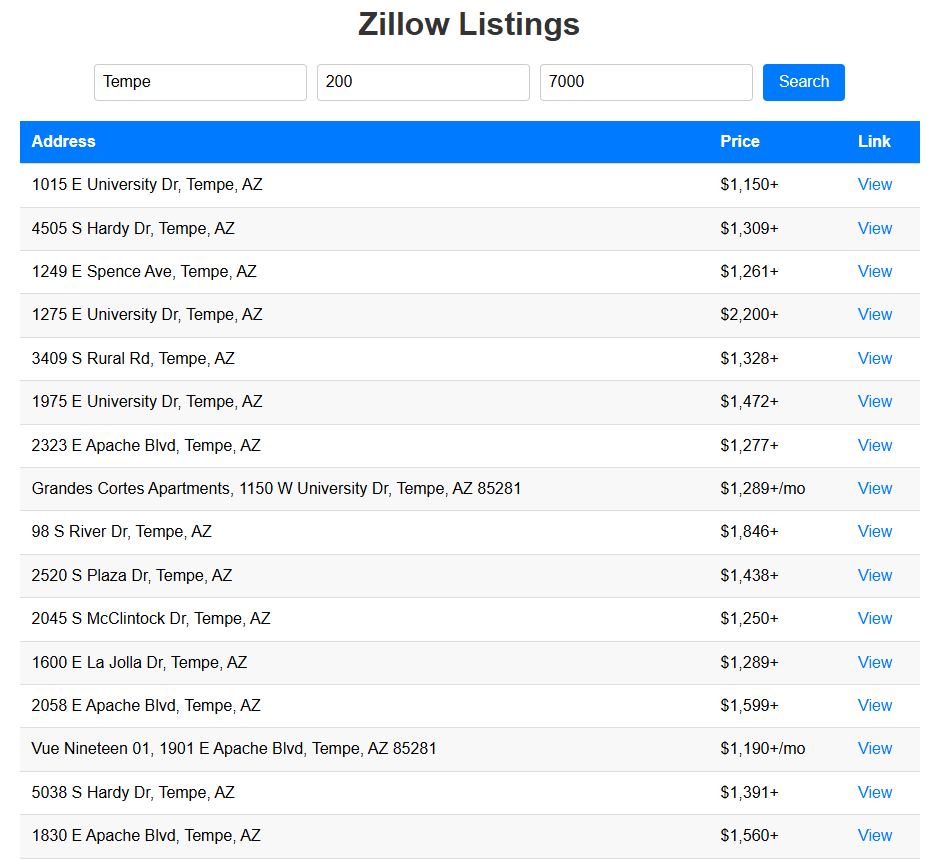Screen dimensions: 939x859
Task: Select the minimum price field showing 200
Action: click(423, 82)
